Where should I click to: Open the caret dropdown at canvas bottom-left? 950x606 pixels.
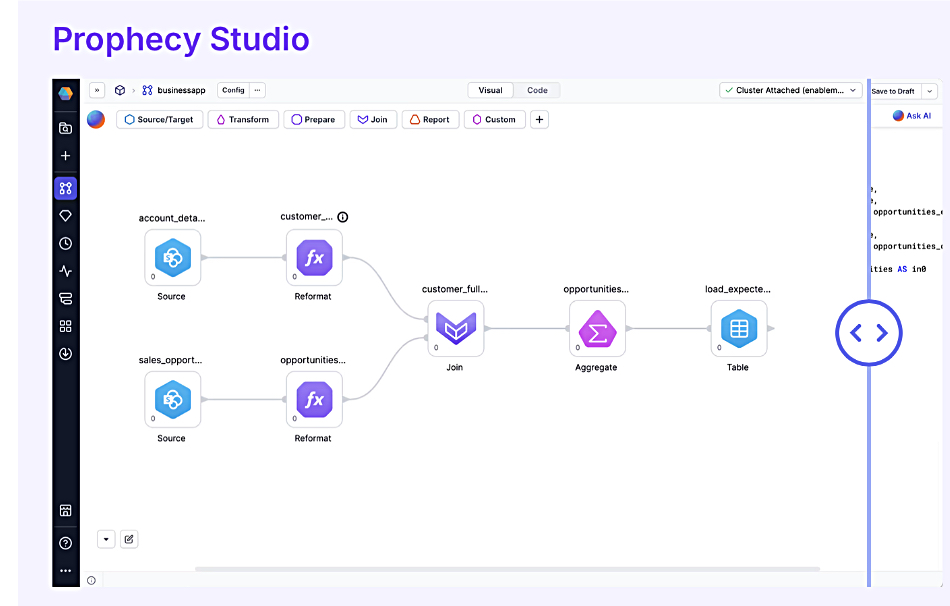pos(106,539)
